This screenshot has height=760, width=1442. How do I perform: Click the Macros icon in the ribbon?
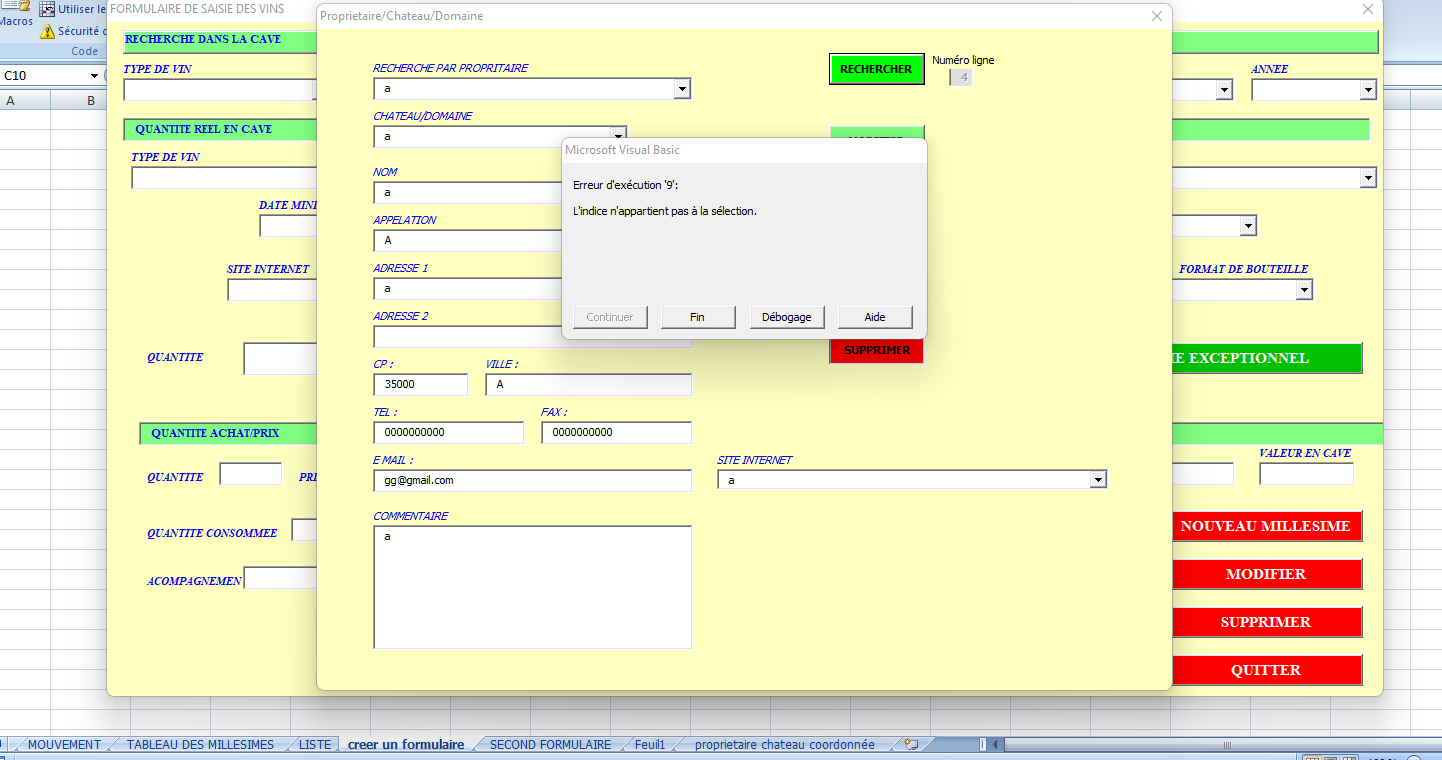point(15,13)
